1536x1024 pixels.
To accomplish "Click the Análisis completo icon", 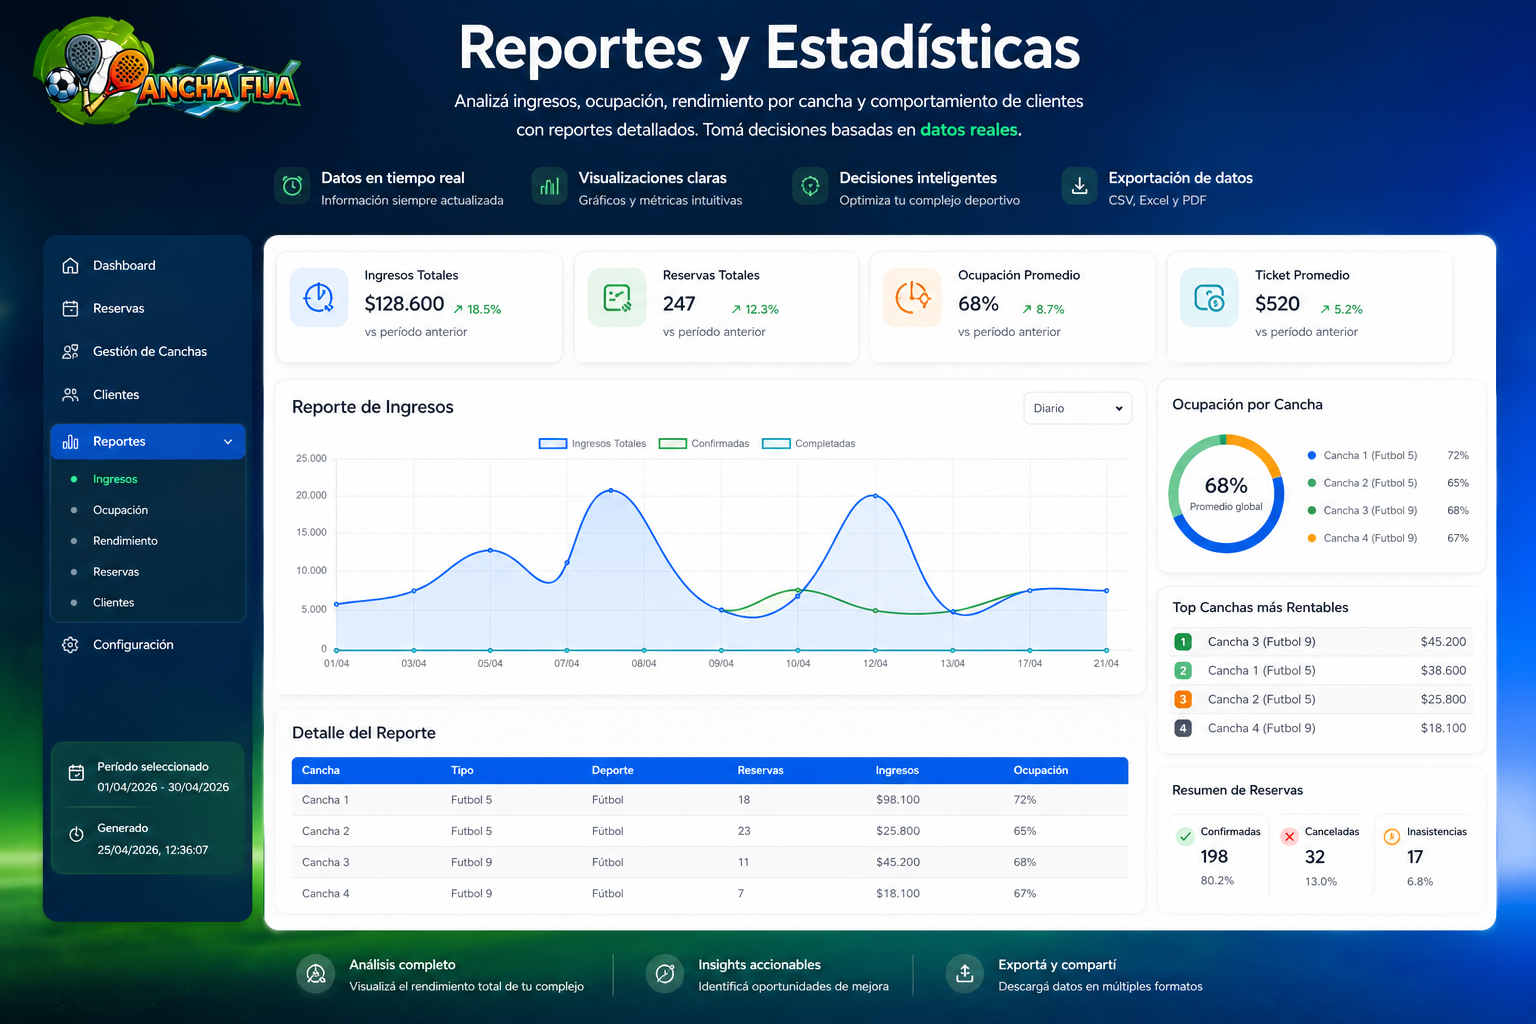I will click(316, 974).
